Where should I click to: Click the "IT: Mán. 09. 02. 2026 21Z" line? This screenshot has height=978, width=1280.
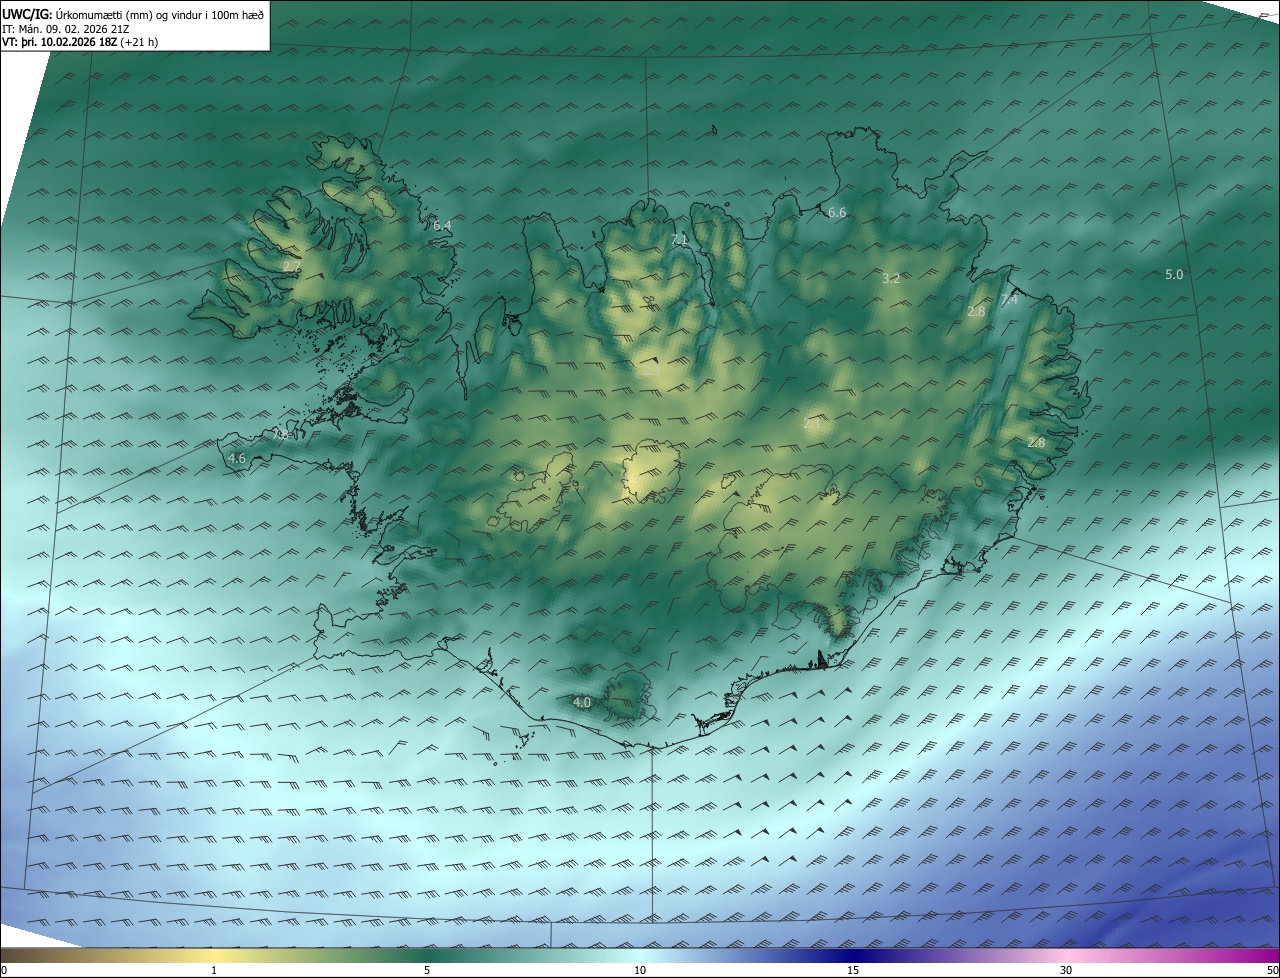[65, 29]
